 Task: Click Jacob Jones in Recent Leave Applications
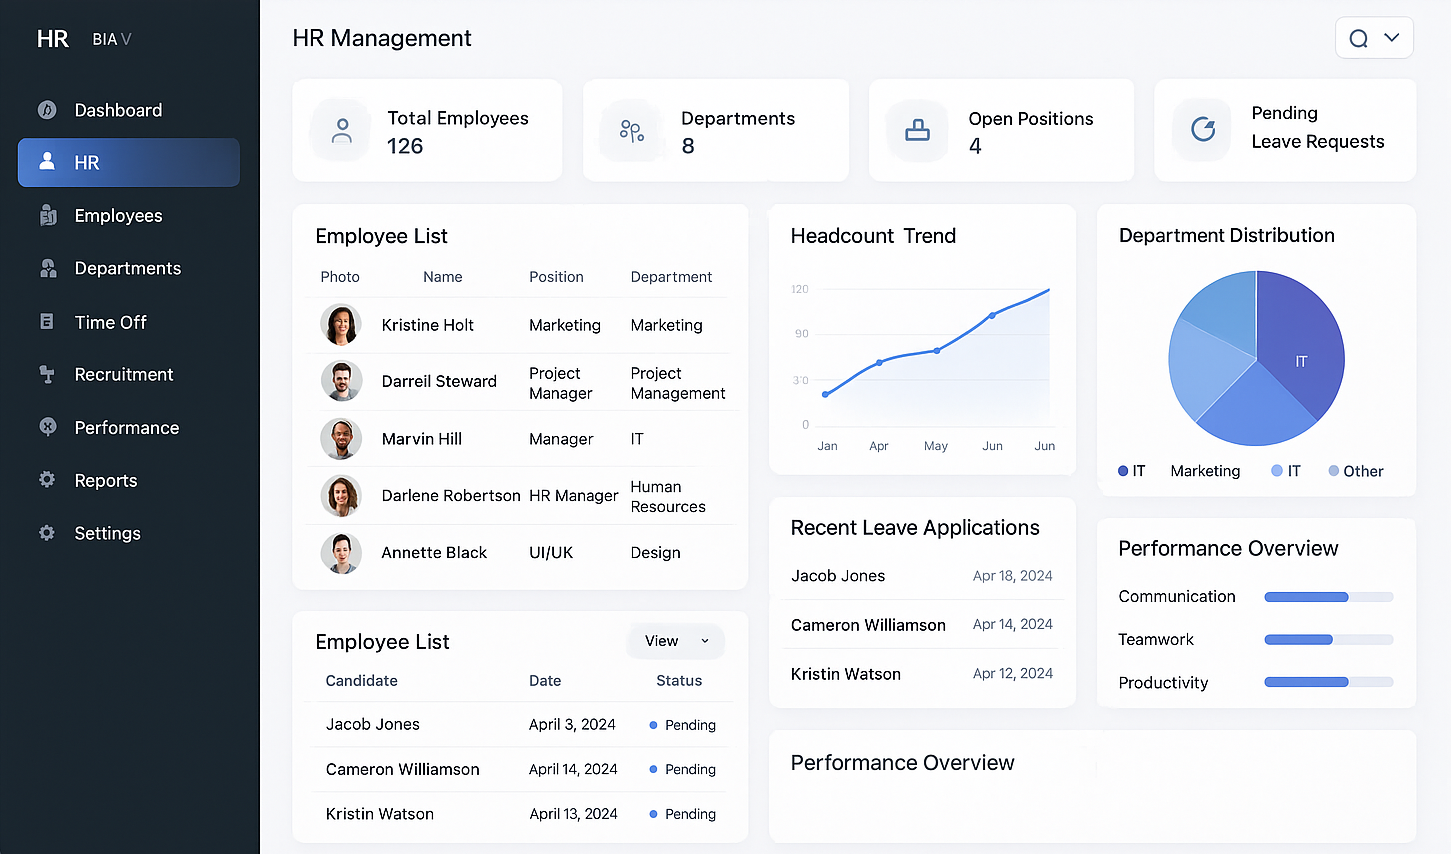coord(838,576)
